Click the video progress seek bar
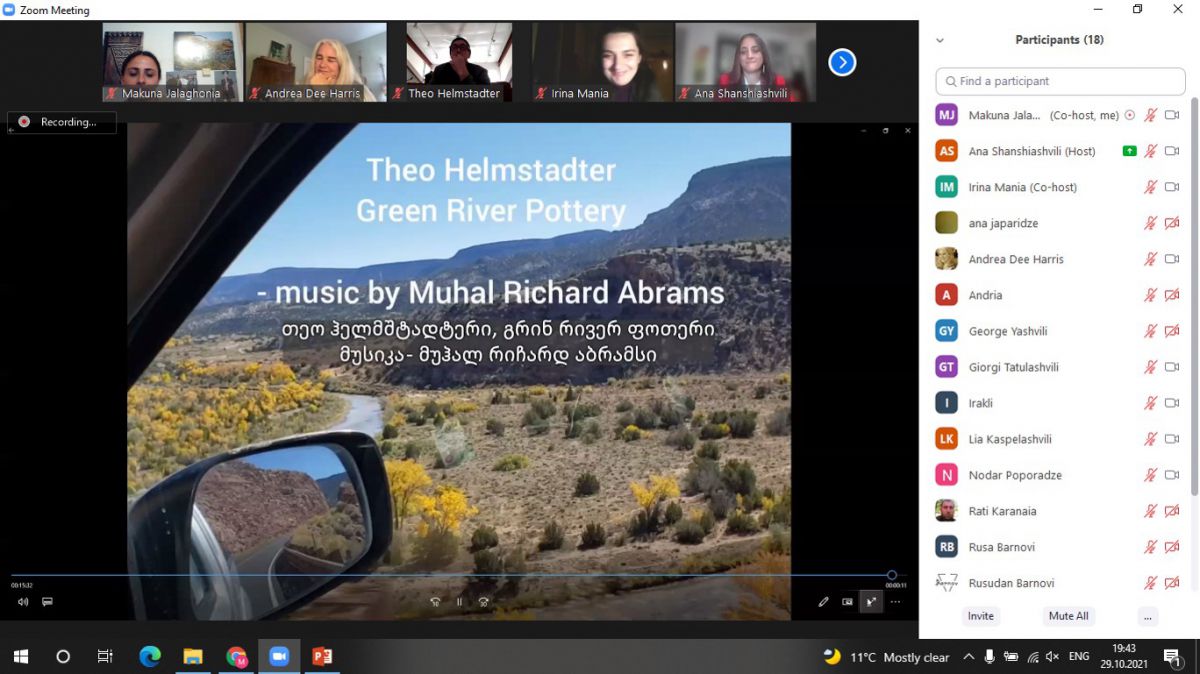The height and width of the screenshot is (674, 1200). coord(450,575)
